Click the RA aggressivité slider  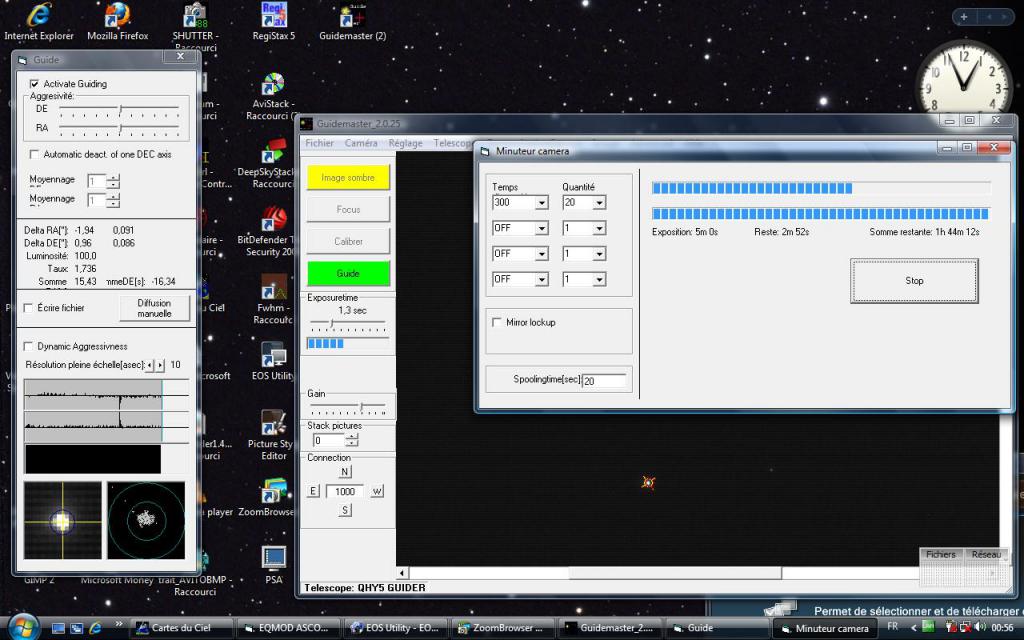tap(119, 128)
